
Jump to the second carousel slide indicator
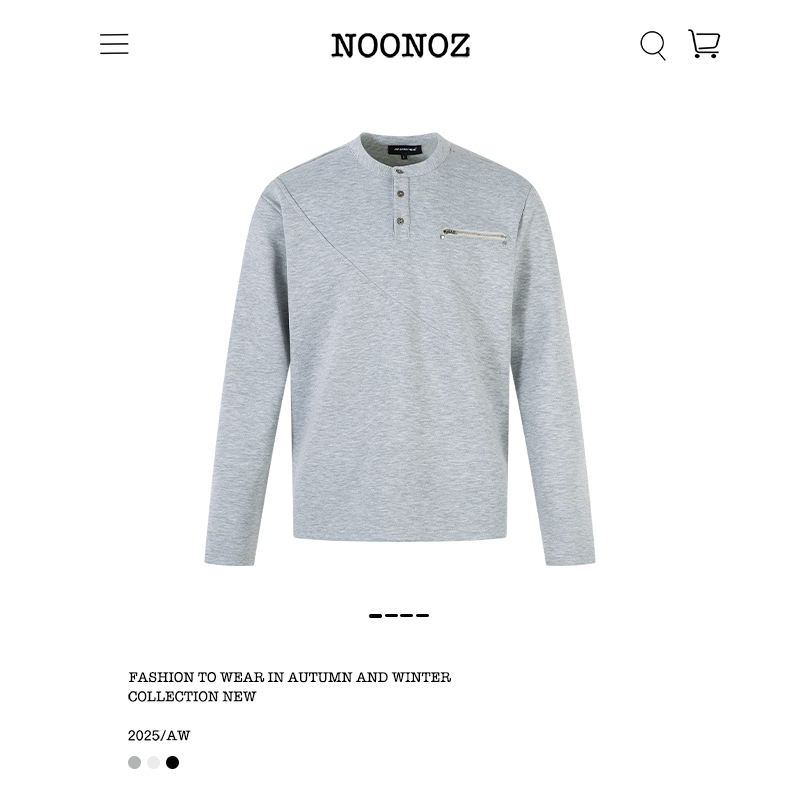(x=391, y=616)
